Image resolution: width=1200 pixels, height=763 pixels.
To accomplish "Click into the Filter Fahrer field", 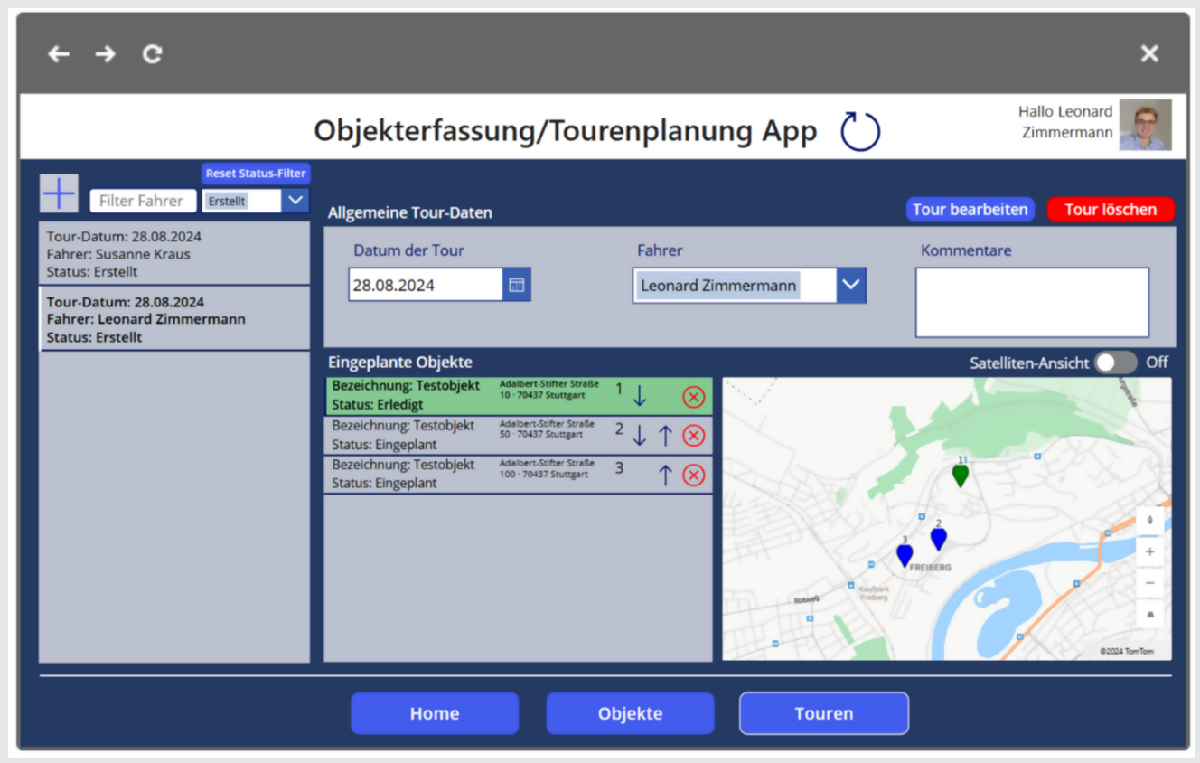I will pos(143,201).
